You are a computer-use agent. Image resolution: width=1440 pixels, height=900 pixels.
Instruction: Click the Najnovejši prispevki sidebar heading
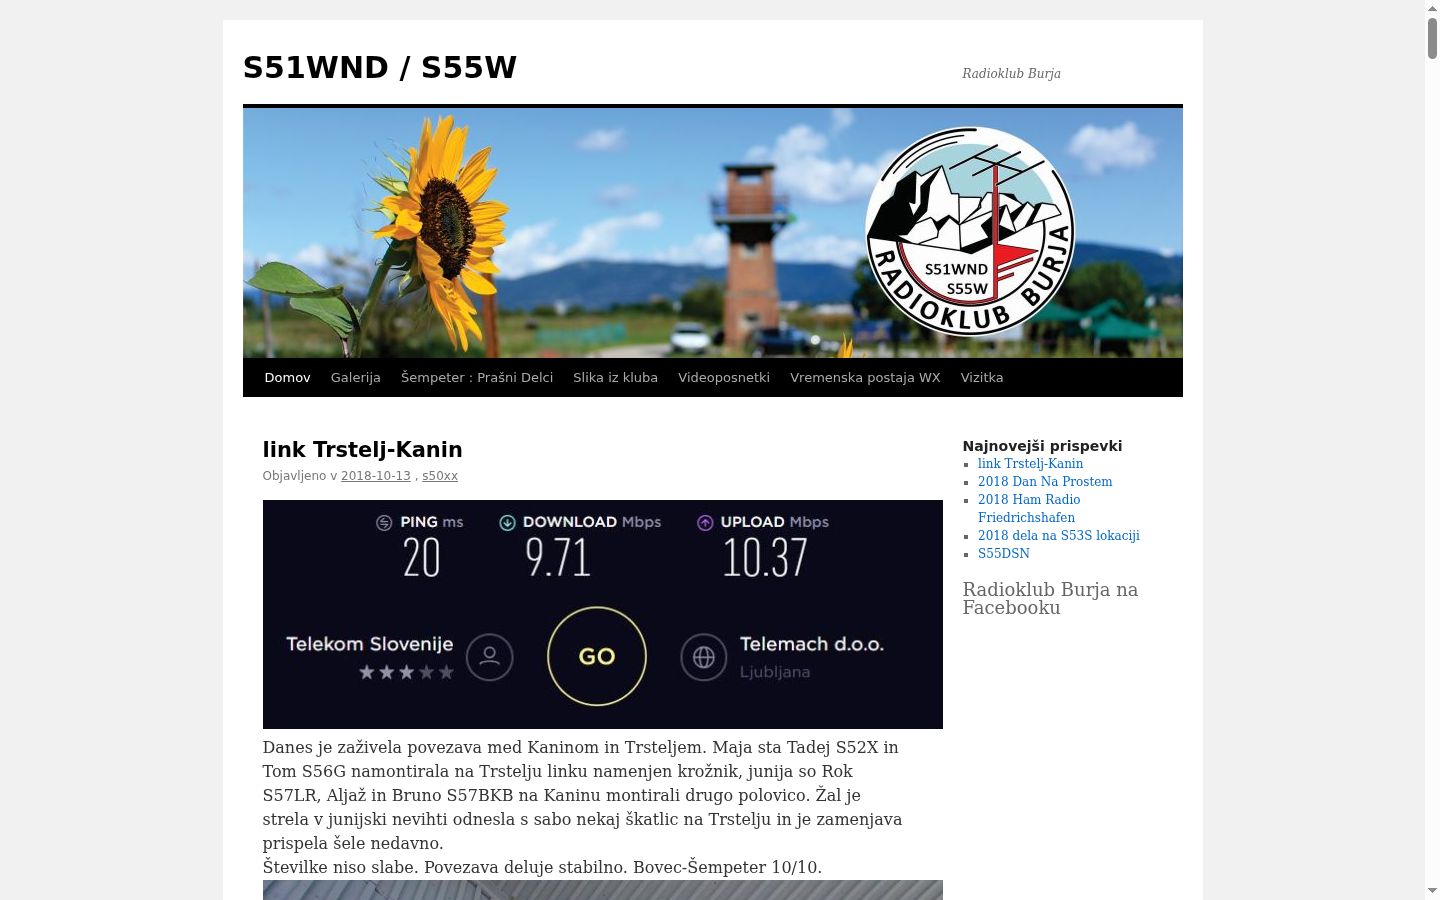1042,446
